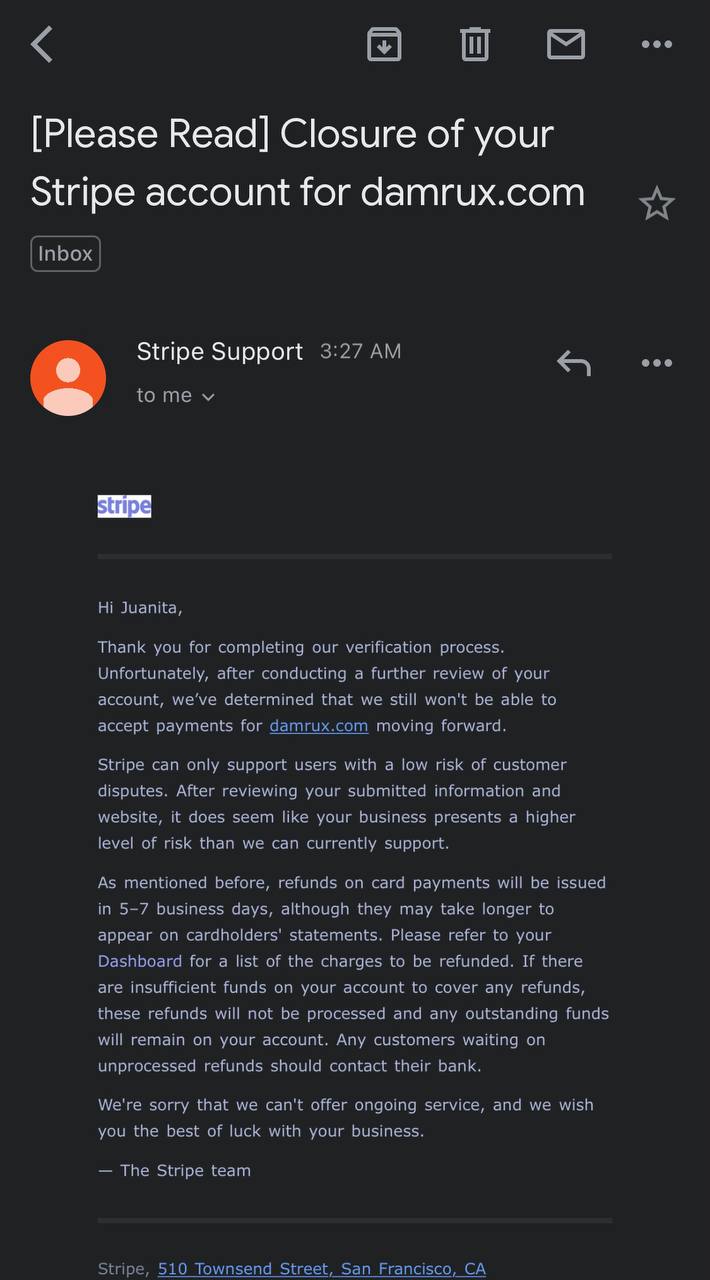Open the Dashboard link
The width and height of the screenshot is (710, 1280).
pos(140,961)
